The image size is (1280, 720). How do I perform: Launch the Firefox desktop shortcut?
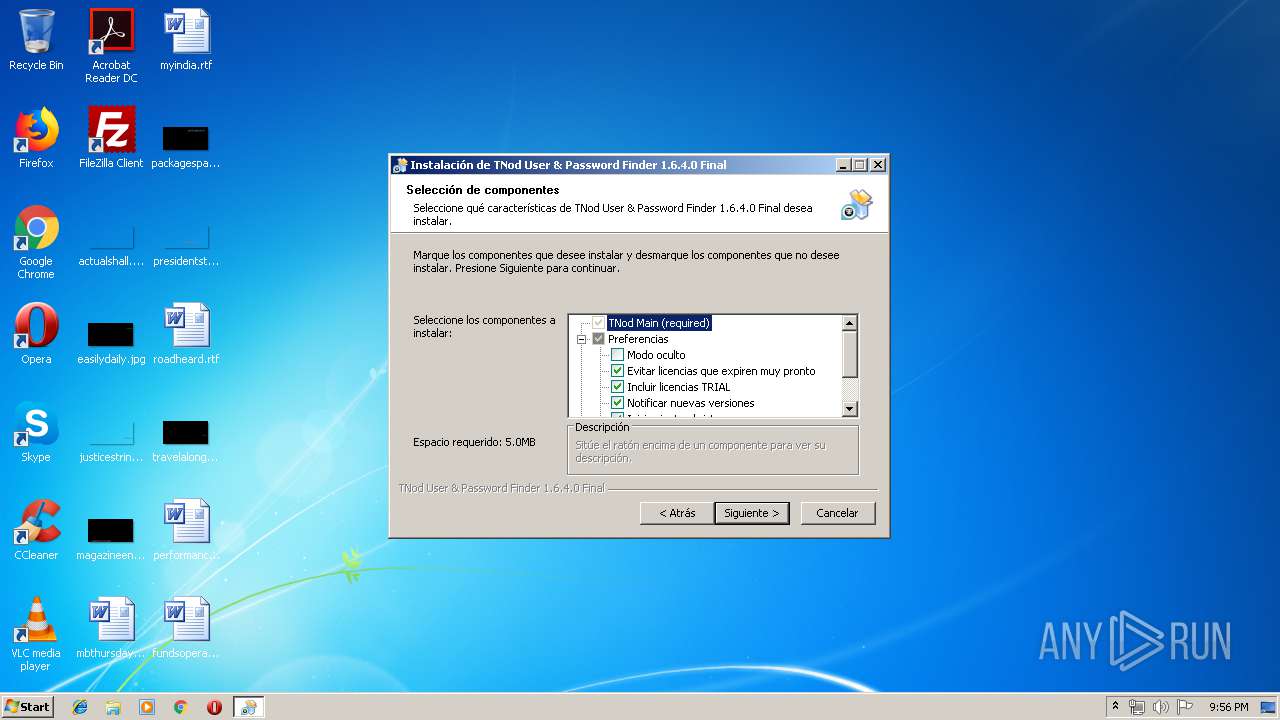36,138
